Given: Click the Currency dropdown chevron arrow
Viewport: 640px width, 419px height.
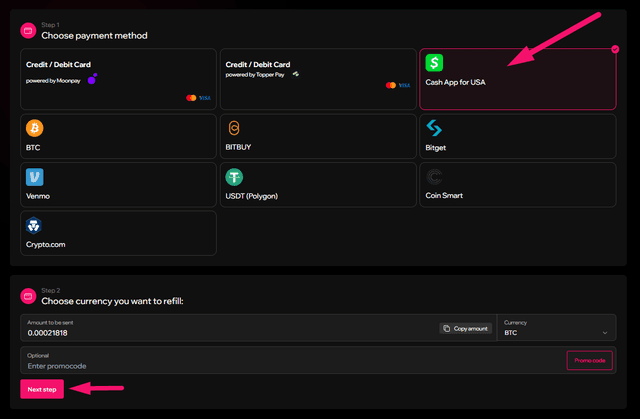Looking at the screenshot, I should point(605,333).
